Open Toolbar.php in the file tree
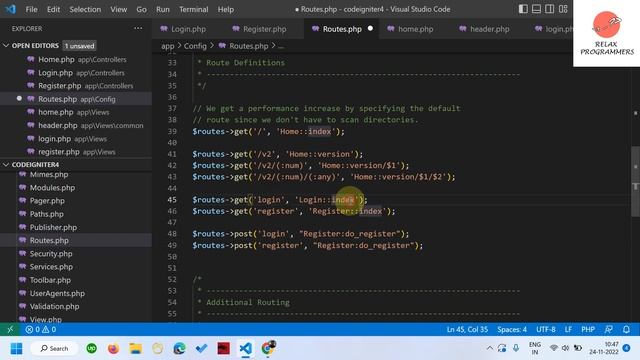The width and height of the screenshot is (640, 360). coord(76,280)
